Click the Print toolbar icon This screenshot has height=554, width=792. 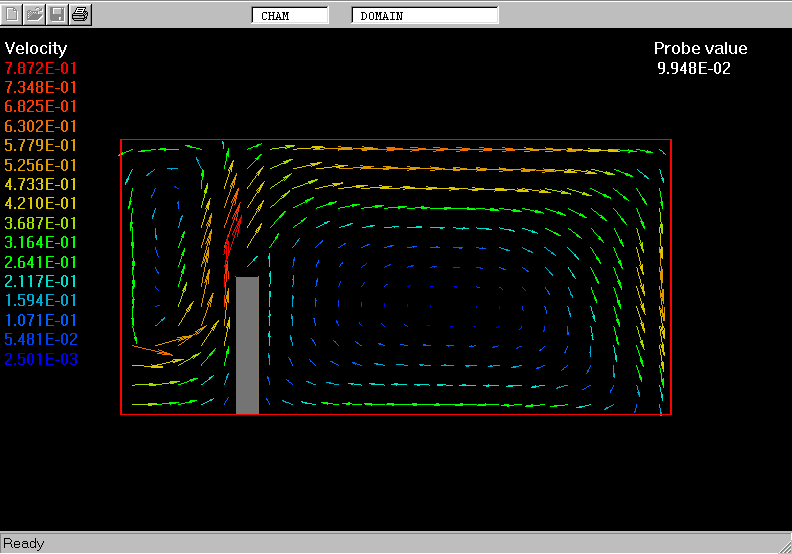click(x=81, y=14)
